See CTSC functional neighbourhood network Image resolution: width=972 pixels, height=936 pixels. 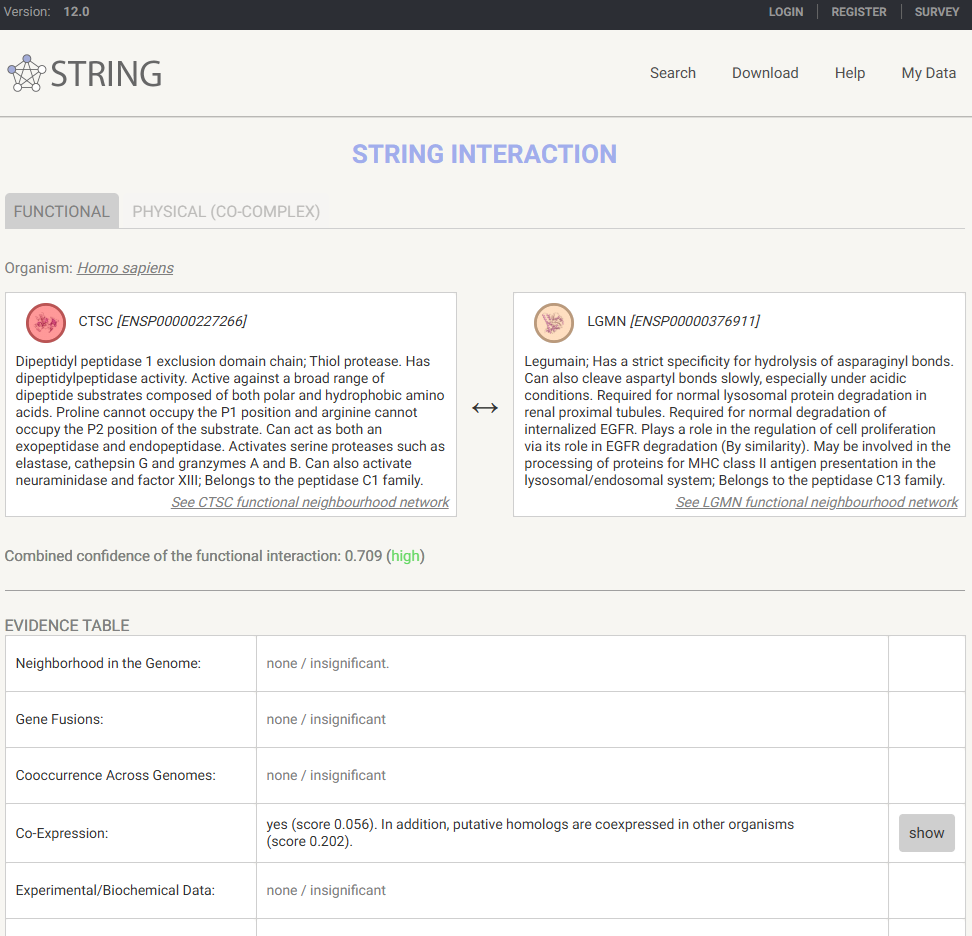tap(310, 502)
